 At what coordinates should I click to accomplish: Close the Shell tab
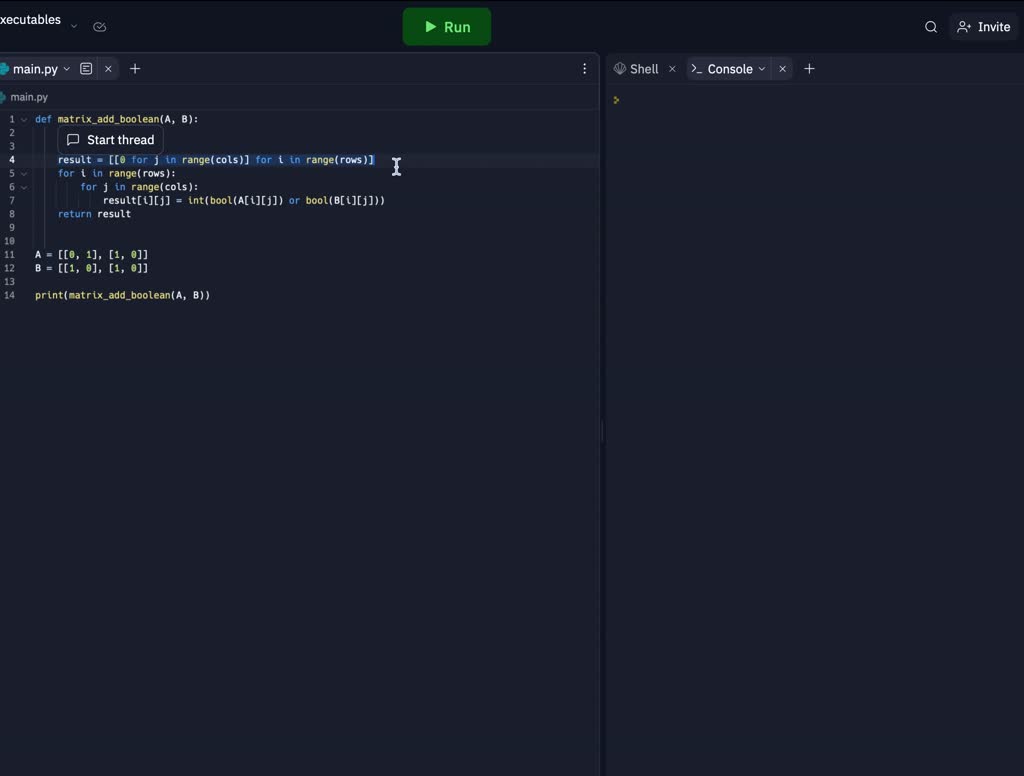(x=672, y=69)
